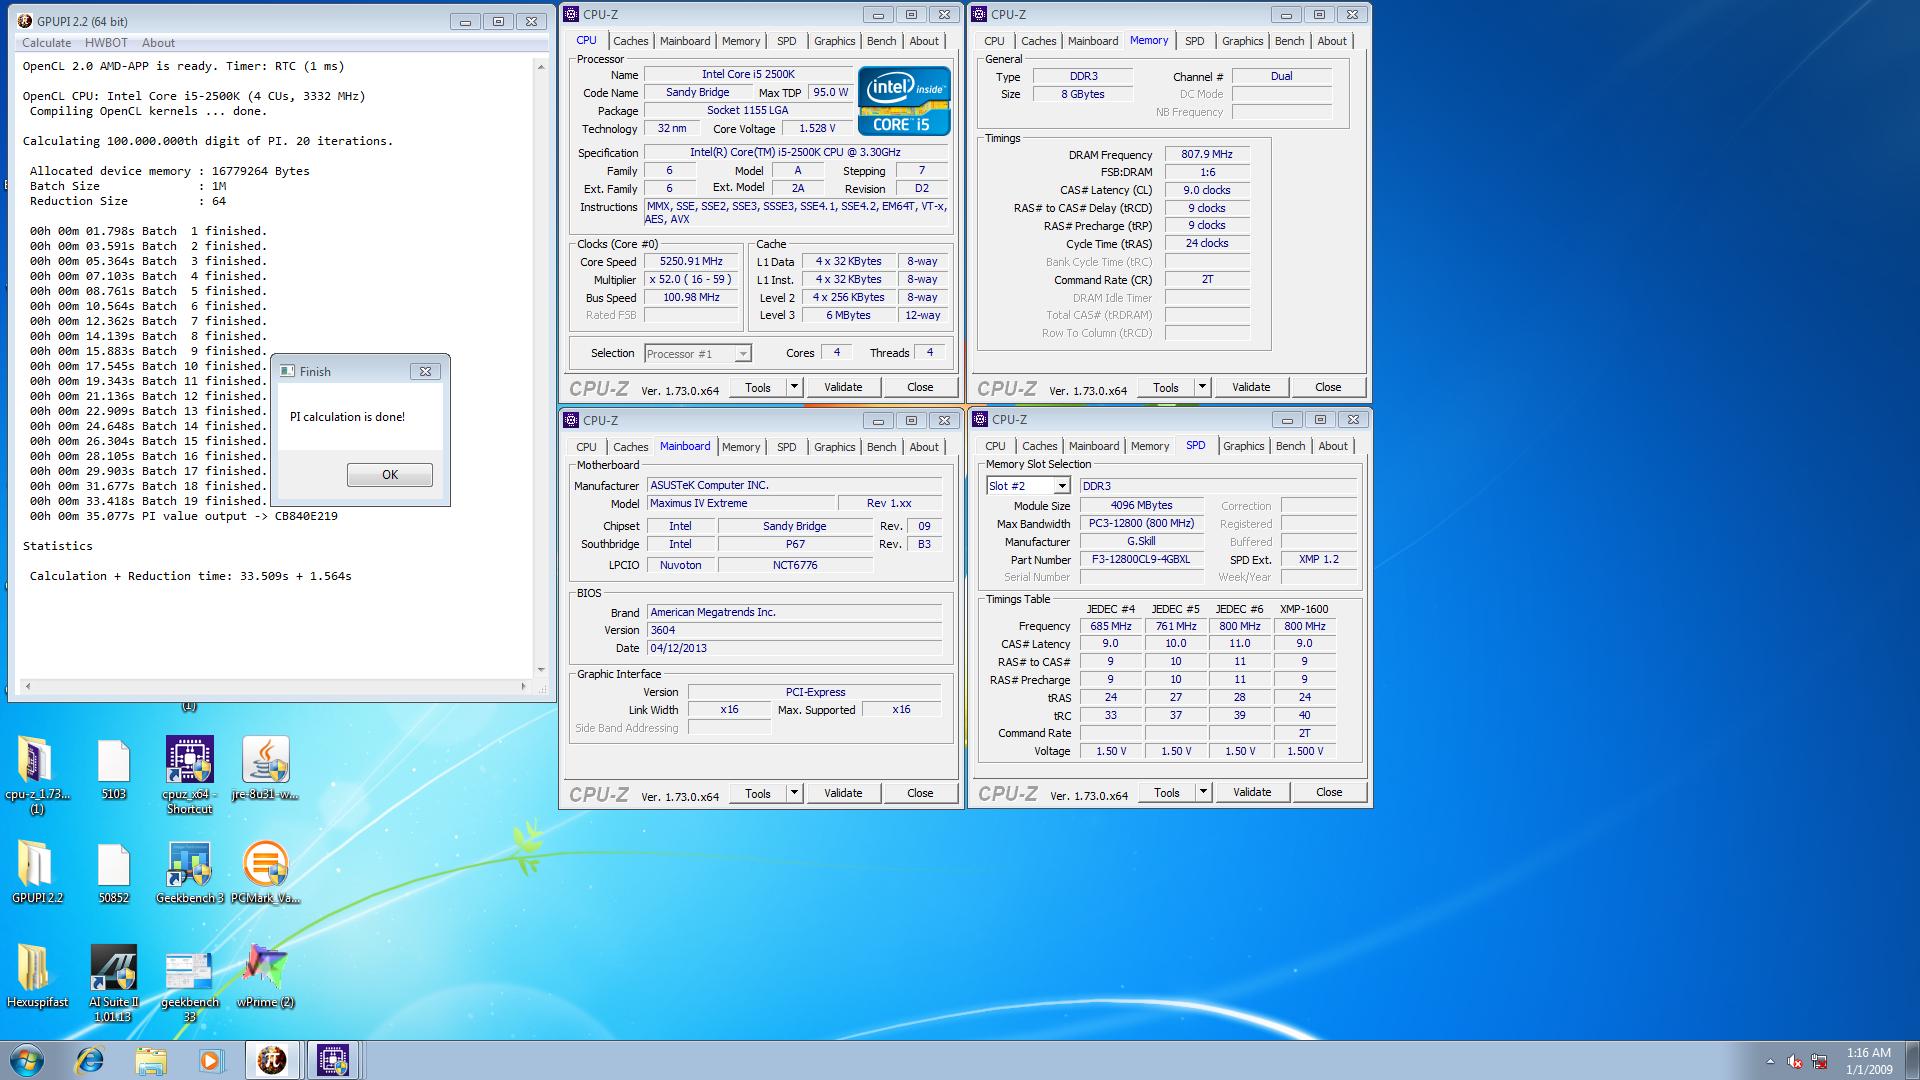Switch to CPU-Z taskbar button
The image size is (1920, 1080).
point(333,1060)
